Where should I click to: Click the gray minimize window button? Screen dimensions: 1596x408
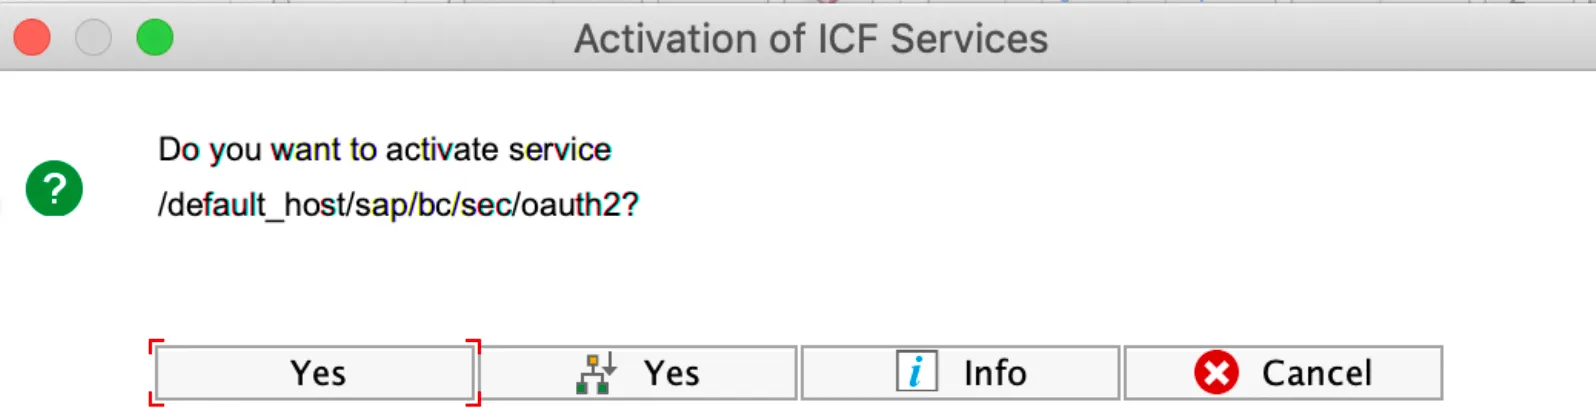(x=93, y=38)
